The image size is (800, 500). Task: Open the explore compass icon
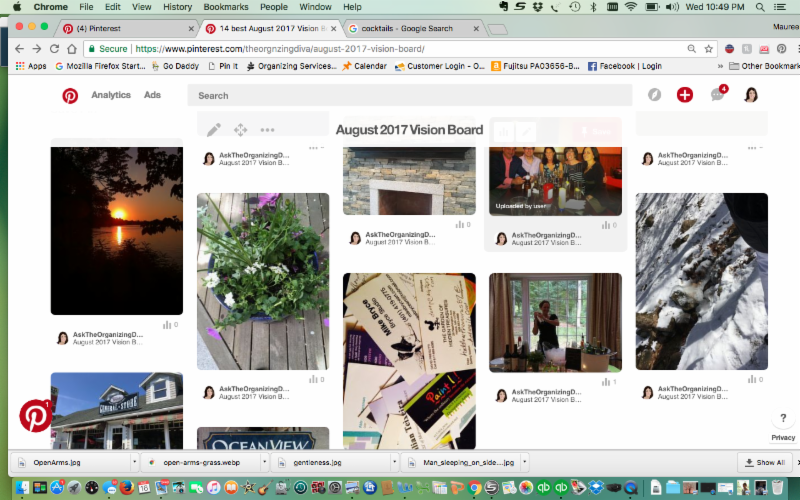654,95
